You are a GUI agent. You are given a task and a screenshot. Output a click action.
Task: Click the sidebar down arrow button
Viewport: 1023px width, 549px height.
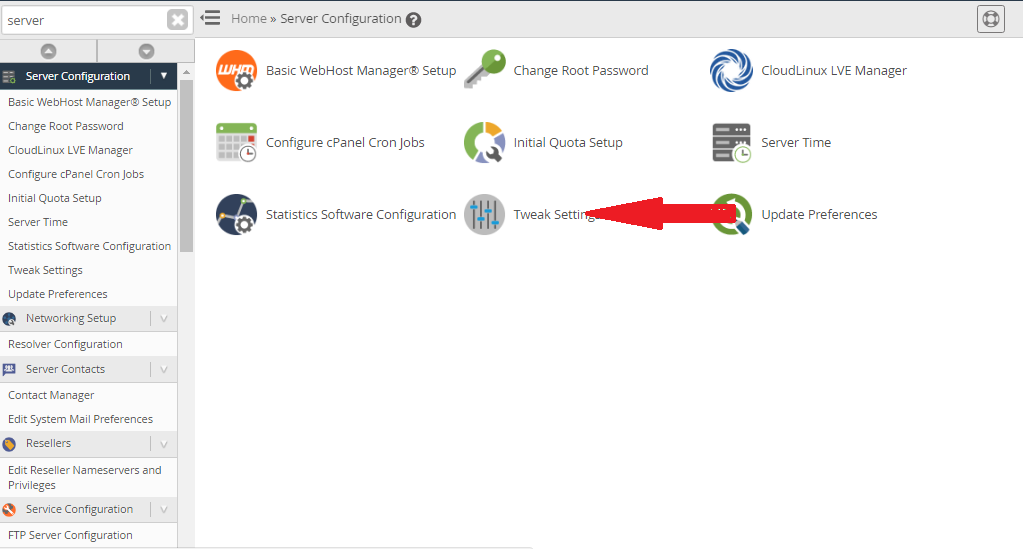(146, 51)
